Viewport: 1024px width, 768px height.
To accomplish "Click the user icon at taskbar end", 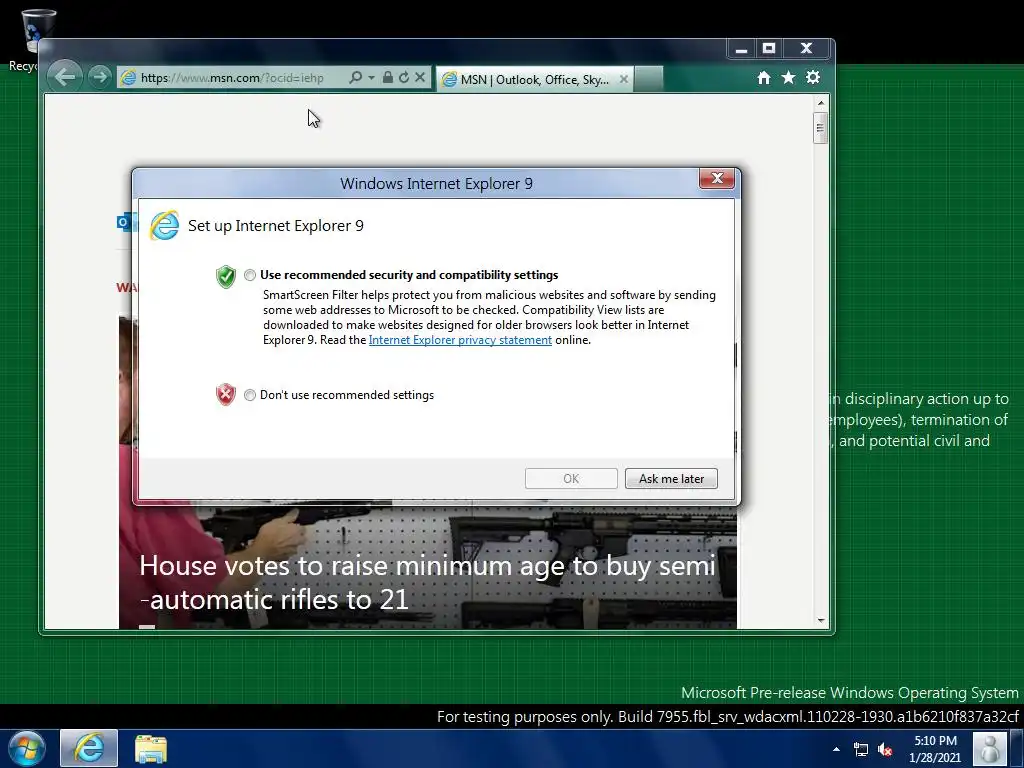I will coord(990,749).
